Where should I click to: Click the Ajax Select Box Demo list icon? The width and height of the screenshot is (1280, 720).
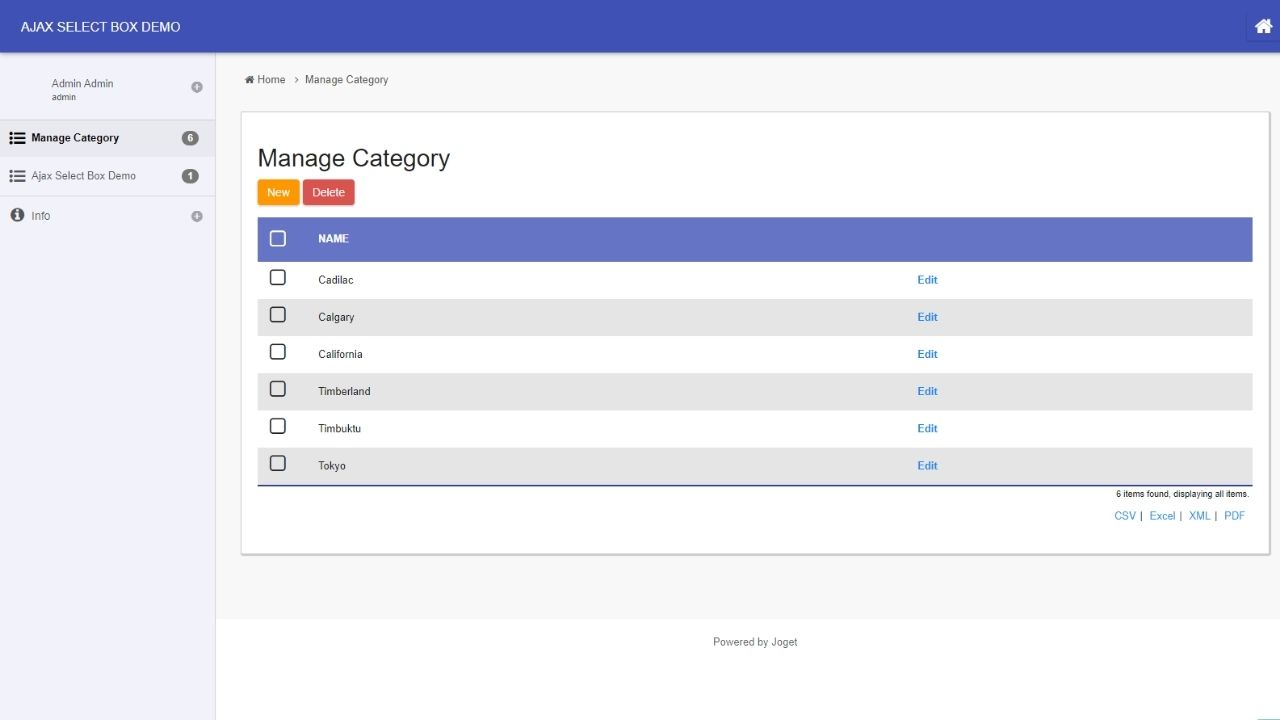[x=17, y=176]
